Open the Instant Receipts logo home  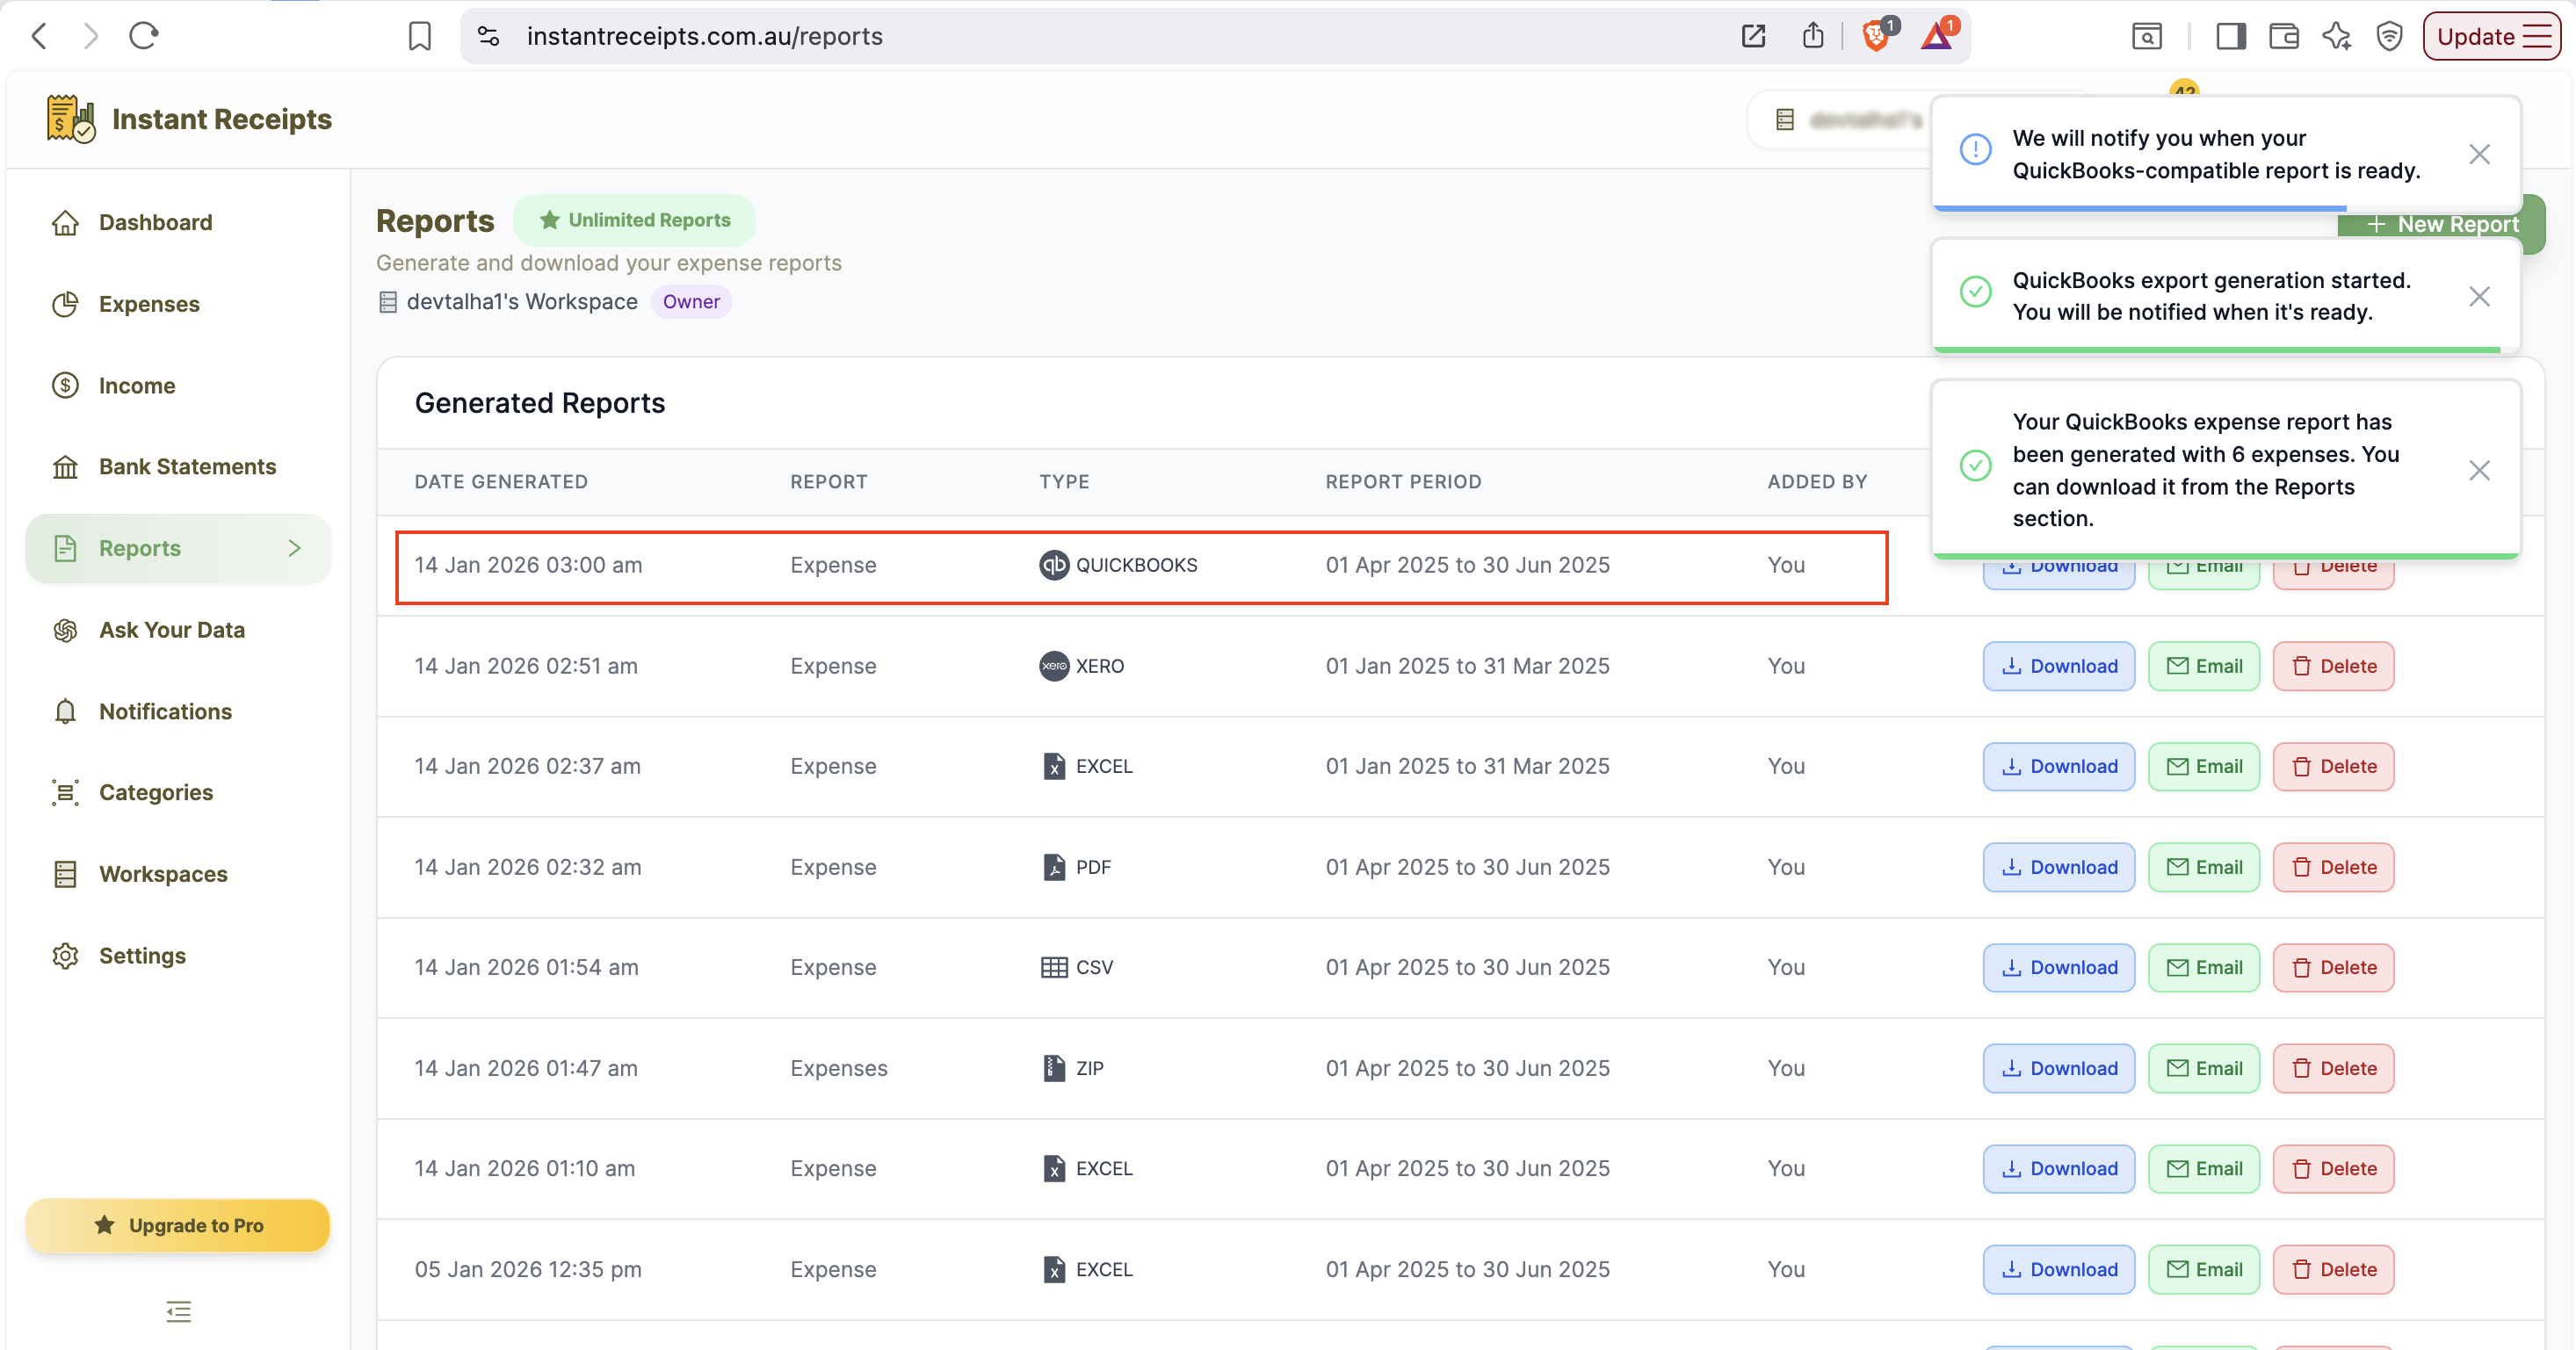[x=189, y=119]
